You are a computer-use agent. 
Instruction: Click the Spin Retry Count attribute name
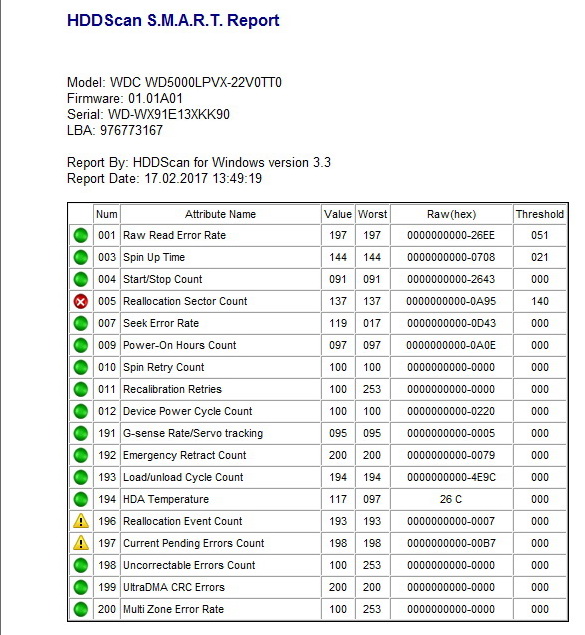pyautogui.click(x=164, y=367)
